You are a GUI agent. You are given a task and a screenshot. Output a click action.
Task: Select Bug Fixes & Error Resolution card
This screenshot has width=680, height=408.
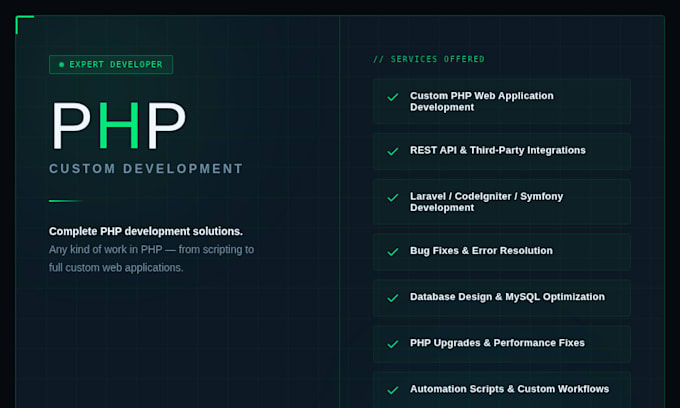pyautogui.click(x=502, y=252)
